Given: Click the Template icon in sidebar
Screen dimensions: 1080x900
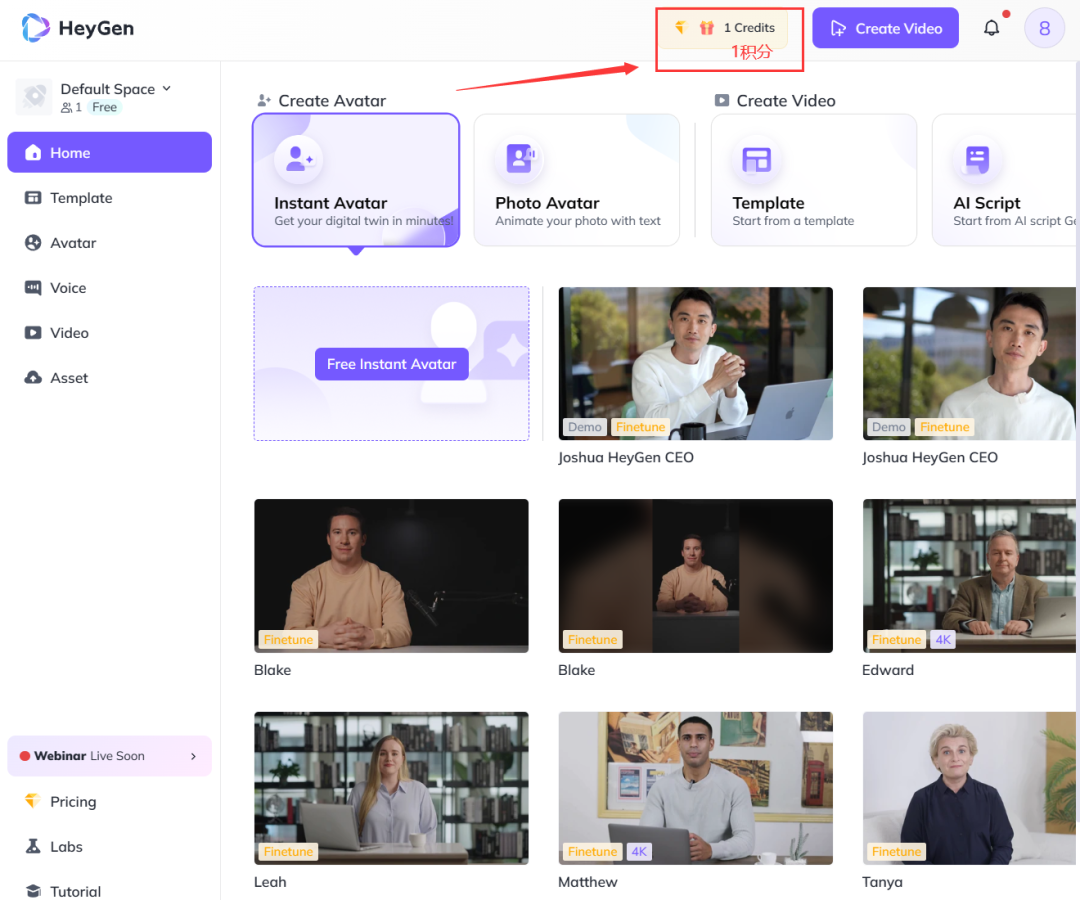Looking at the screenshot, I should click(33, 198).
